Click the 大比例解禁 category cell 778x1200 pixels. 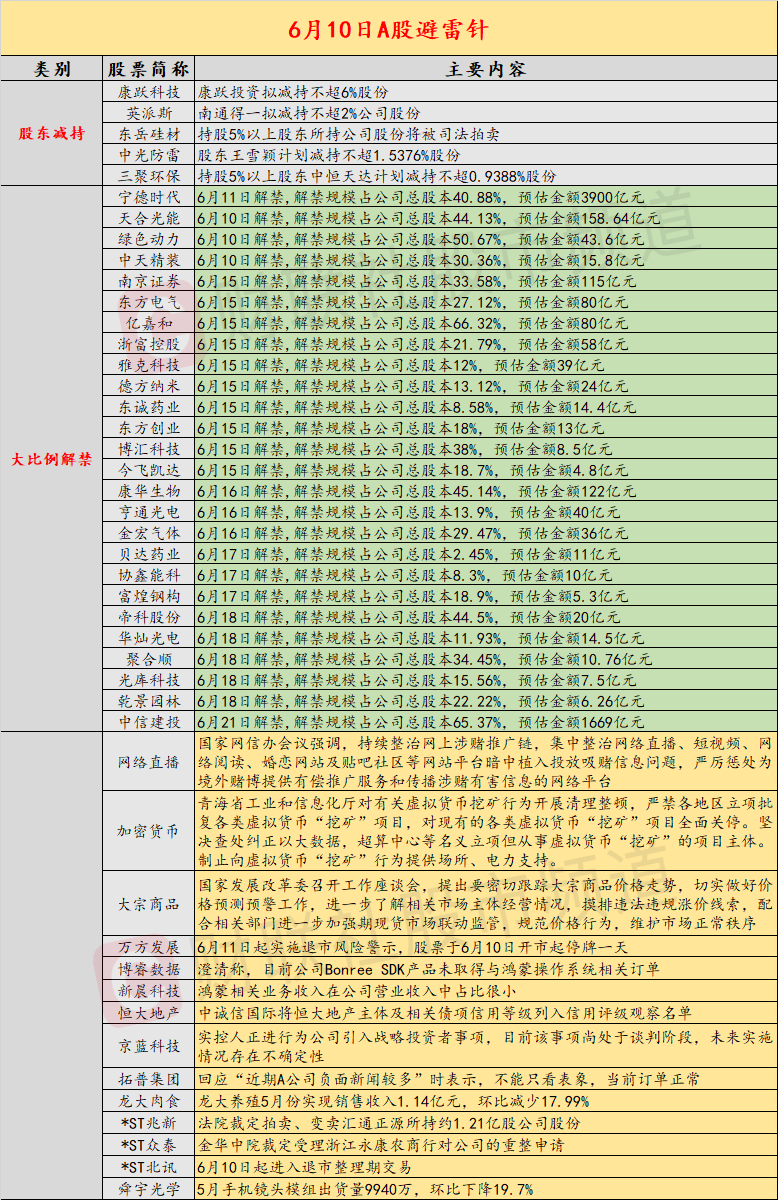pos(52,459)
